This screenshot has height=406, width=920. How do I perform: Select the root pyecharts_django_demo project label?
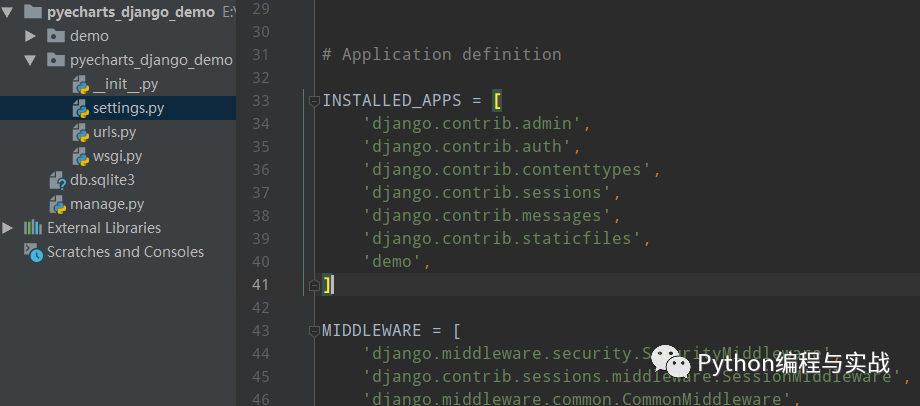[131, 12]
